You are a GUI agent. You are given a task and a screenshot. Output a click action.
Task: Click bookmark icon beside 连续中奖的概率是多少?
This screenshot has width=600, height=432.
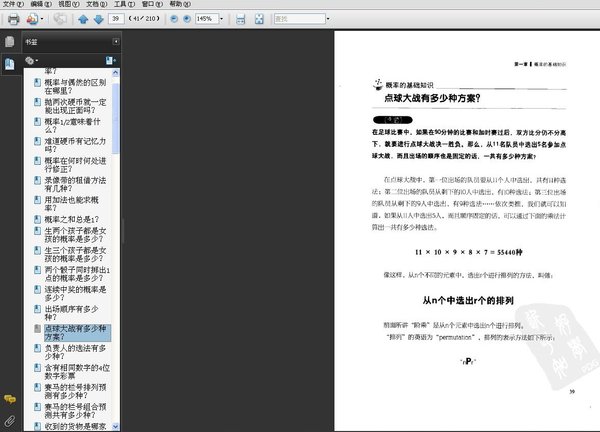pos(37,289)
